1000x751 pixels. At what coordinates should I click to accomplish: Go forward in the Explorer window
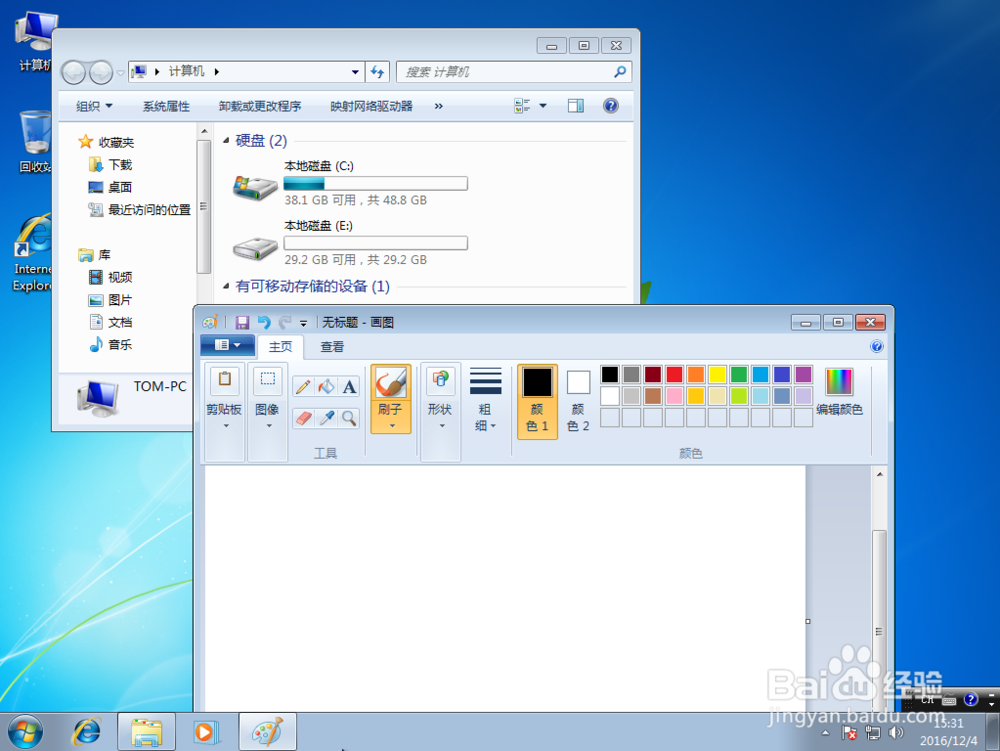point(101,72)
